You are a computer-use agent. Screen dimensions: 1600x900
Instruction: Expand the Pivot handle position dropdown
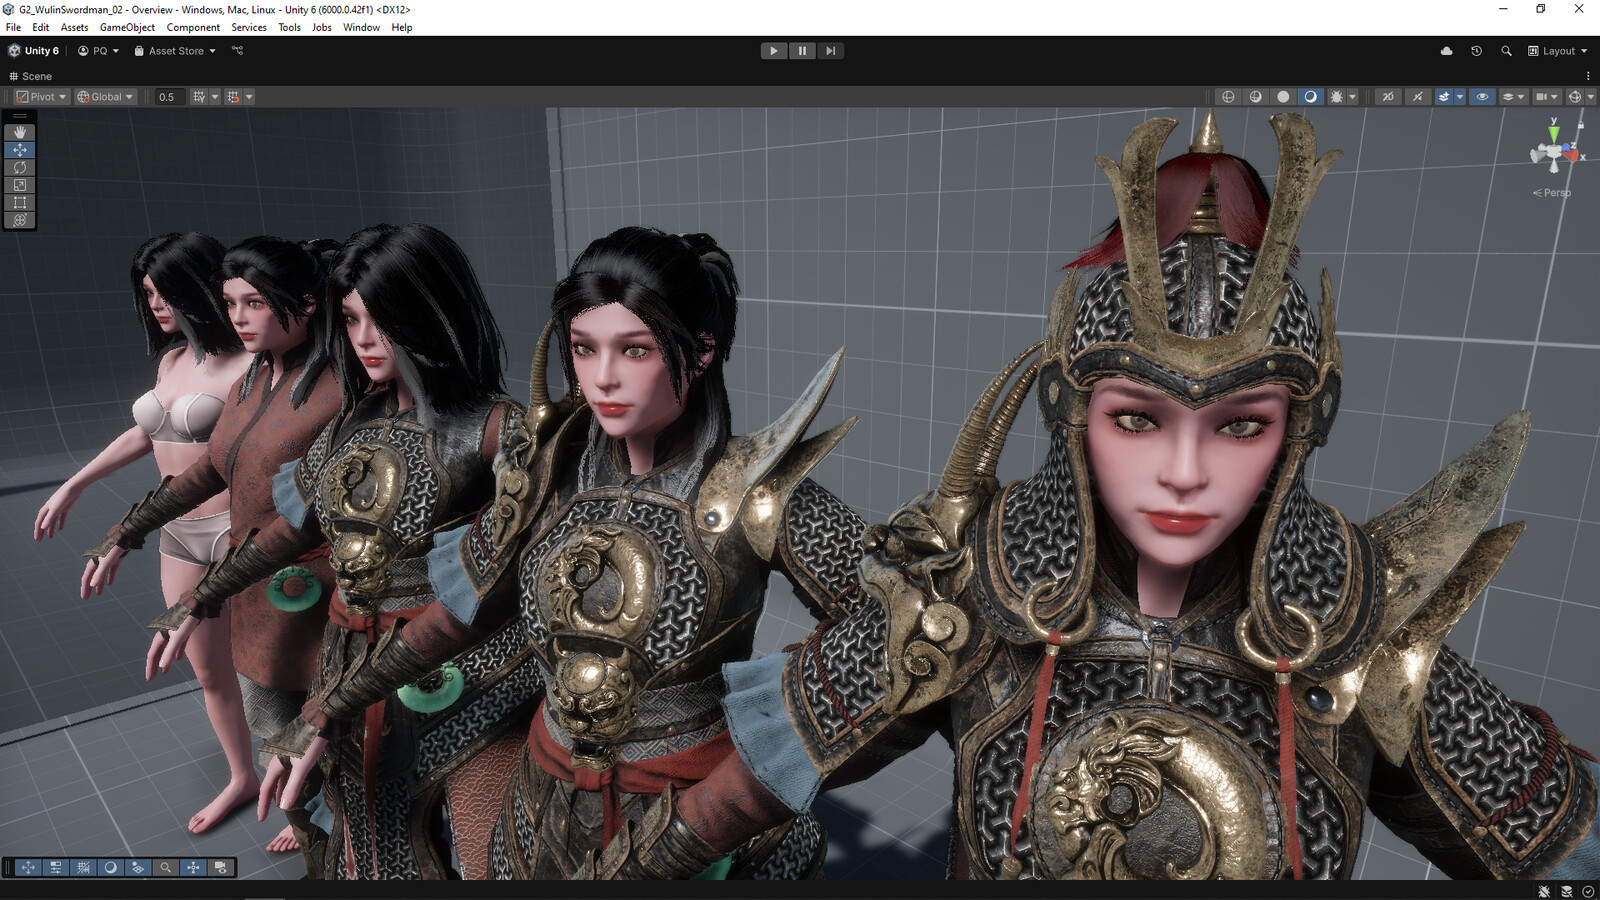(41, 97)
